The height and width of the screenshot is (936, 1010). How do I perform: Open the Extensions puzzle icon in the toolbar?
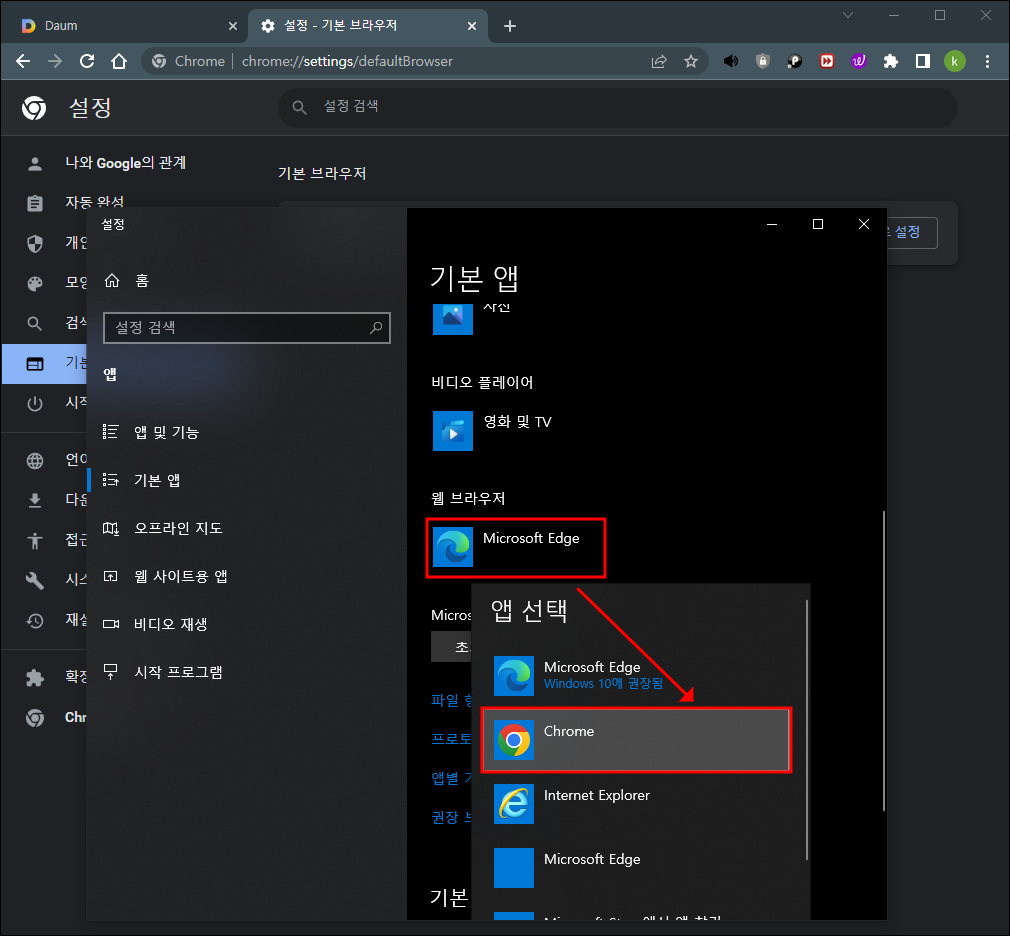[891, 61]
